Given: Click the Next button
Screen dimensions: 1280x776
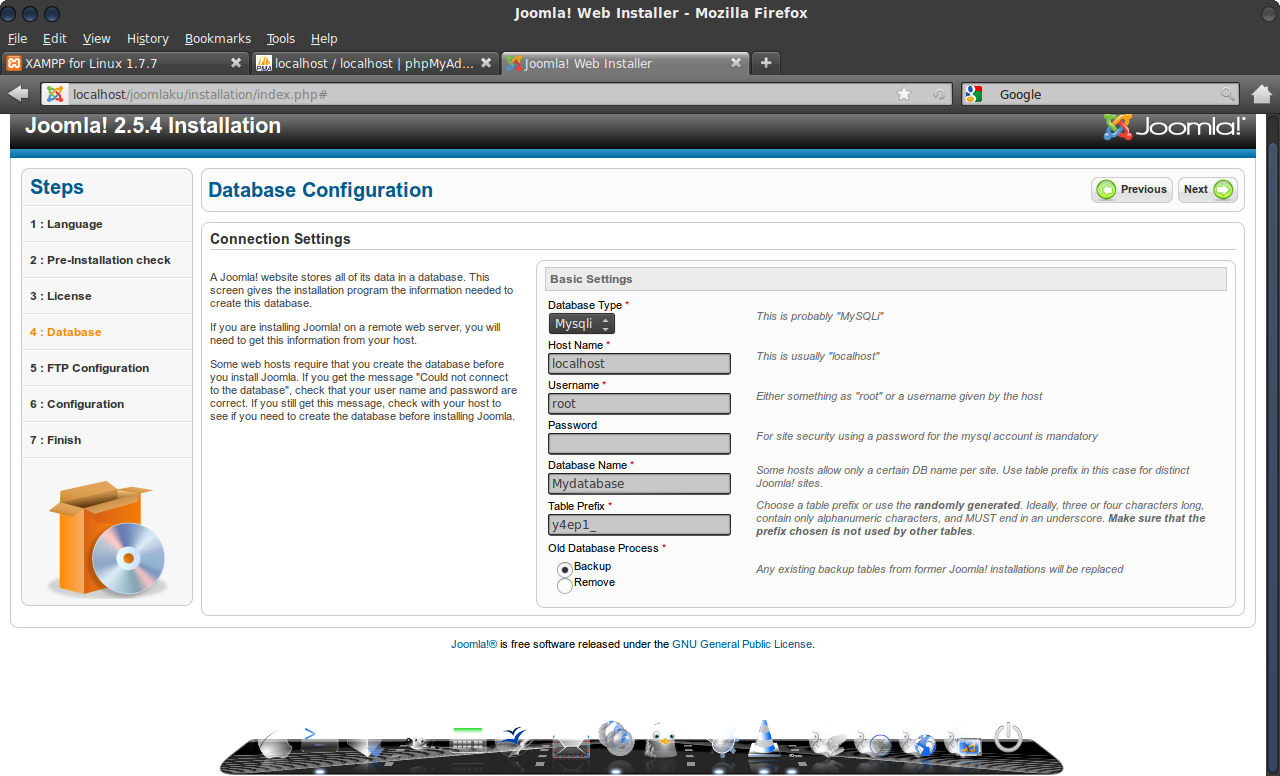Looking at the screenshot, I should 1208,190.
